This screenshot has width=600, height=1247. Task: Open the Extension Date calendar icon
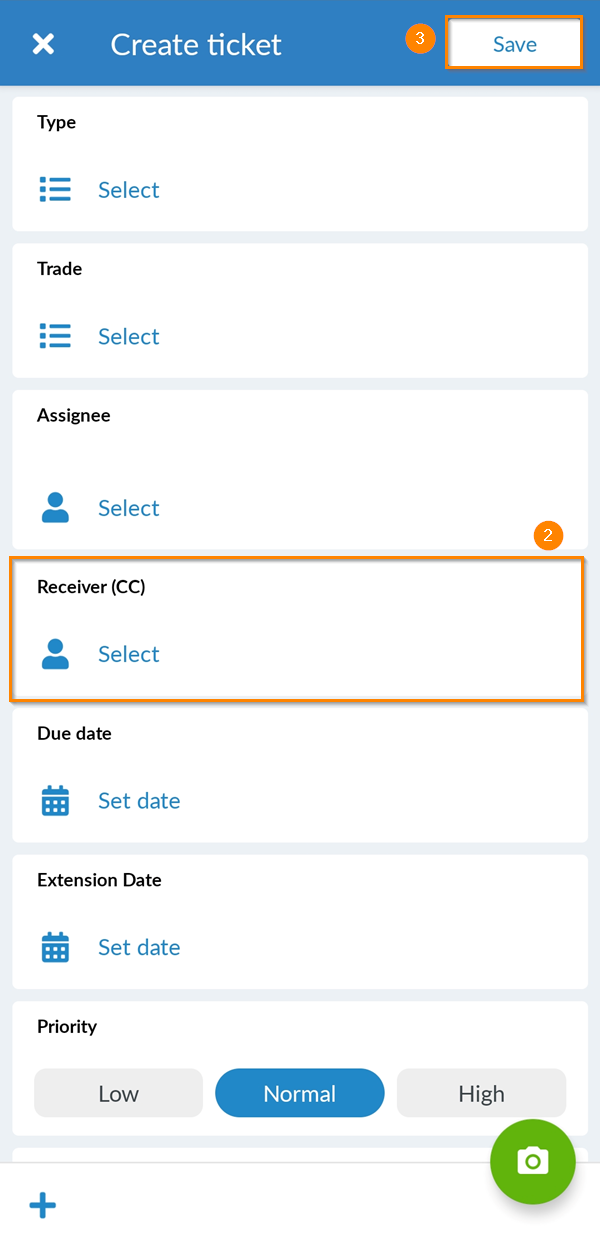(55, 947)
